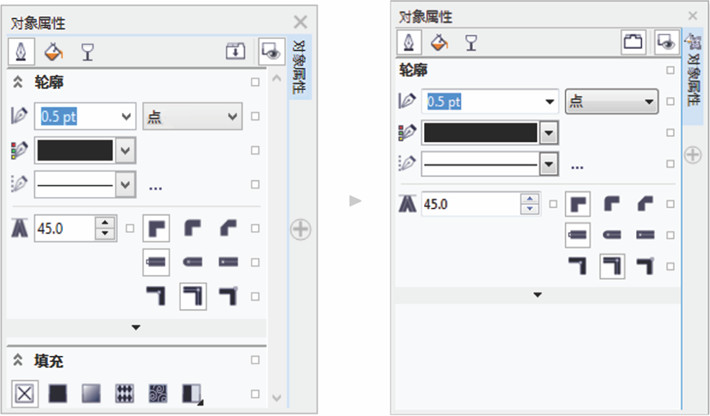Click round plus button in panel with 填充
Viewport: 710px width, 416px height.
click(x=300, y=229)
